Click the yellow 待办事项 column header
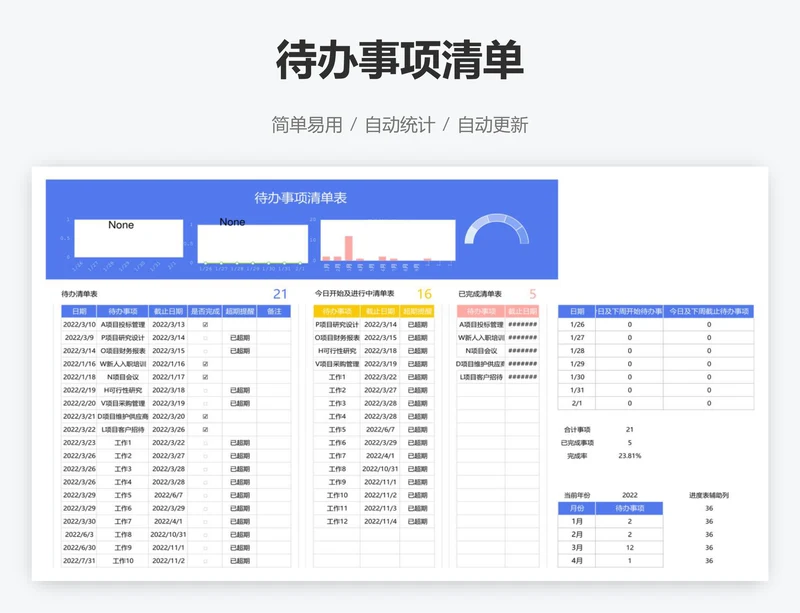 tap(337, 311)
